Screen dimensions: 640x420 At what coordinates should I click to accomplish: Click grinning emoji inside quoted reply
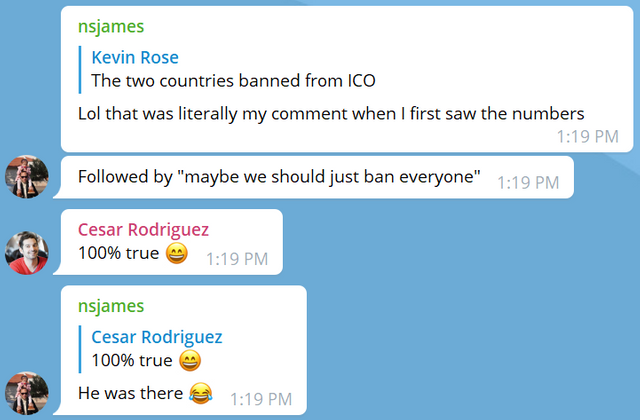pyautogui.click(x=190, y=360)
